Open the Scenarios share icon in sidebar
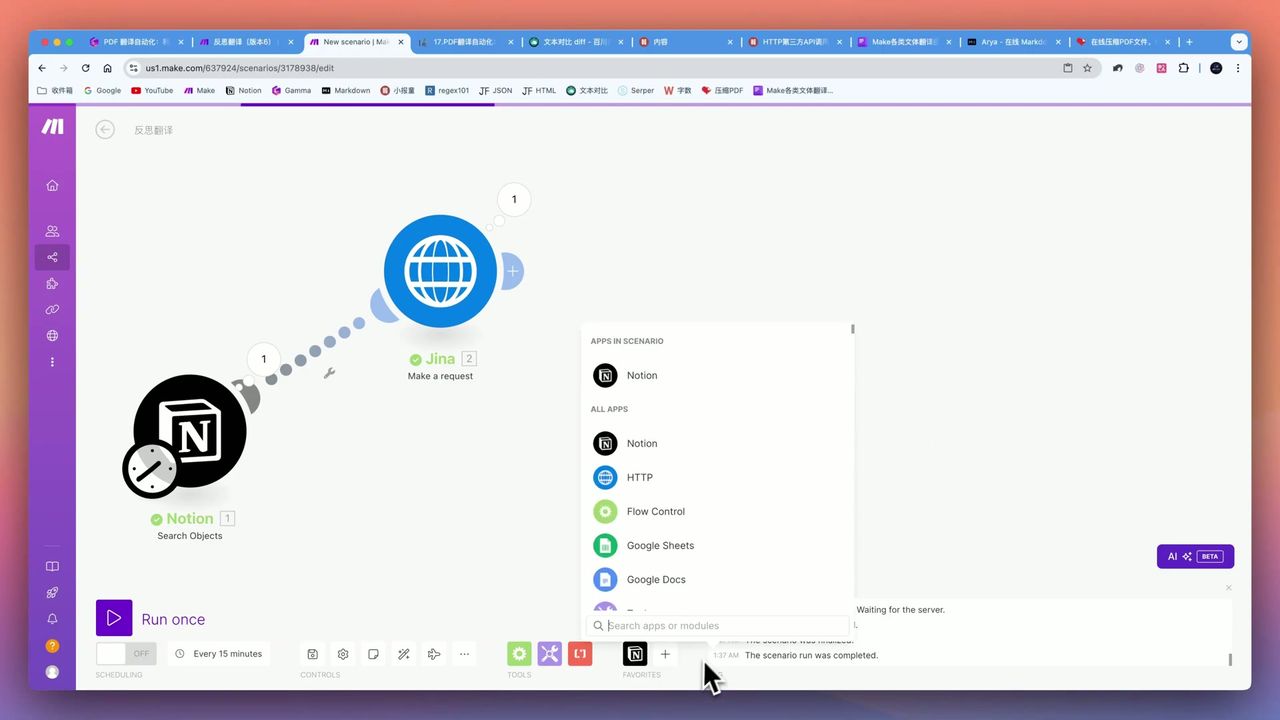1280x720 pixels. (x=52, y=257)
